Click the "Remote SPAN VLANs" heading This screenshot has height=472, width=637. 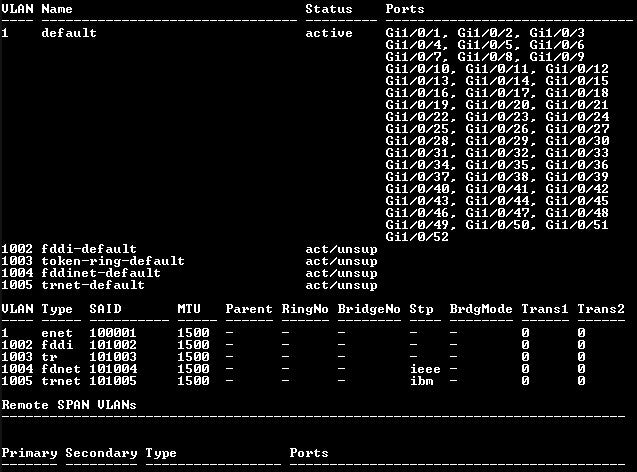click(x=69, y=405)
